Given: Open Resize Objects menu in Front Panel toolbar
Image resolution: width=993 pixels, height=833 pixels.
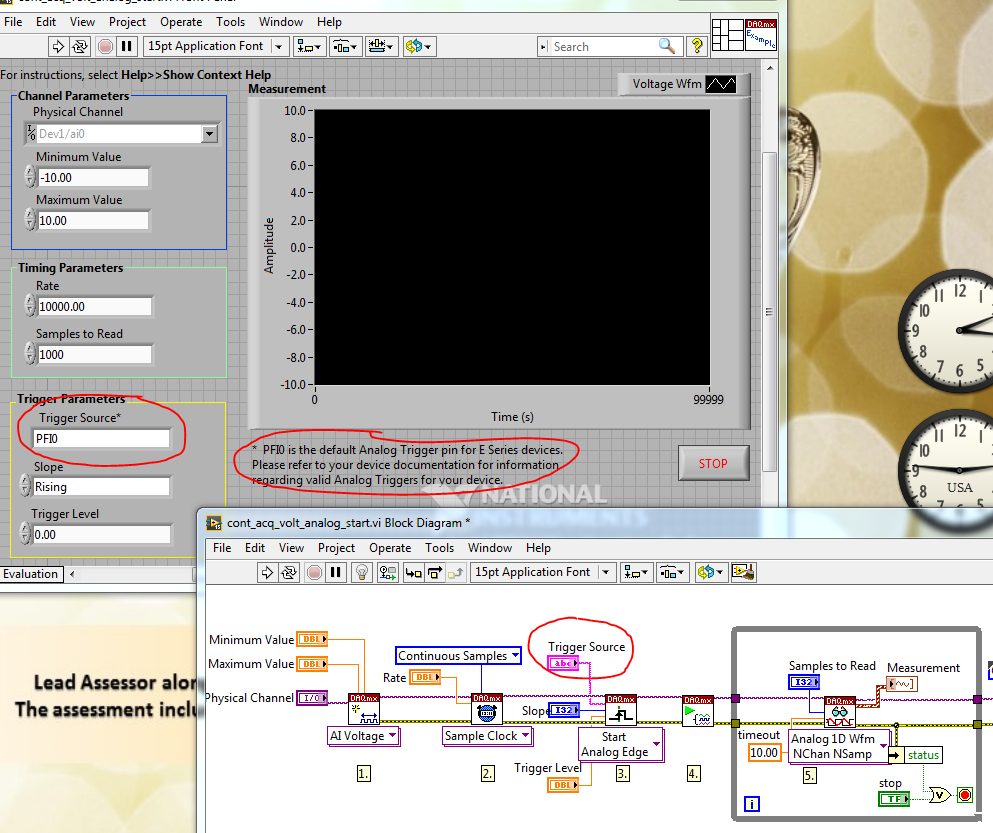Looking at the screenshot, I should coord(381,46).
